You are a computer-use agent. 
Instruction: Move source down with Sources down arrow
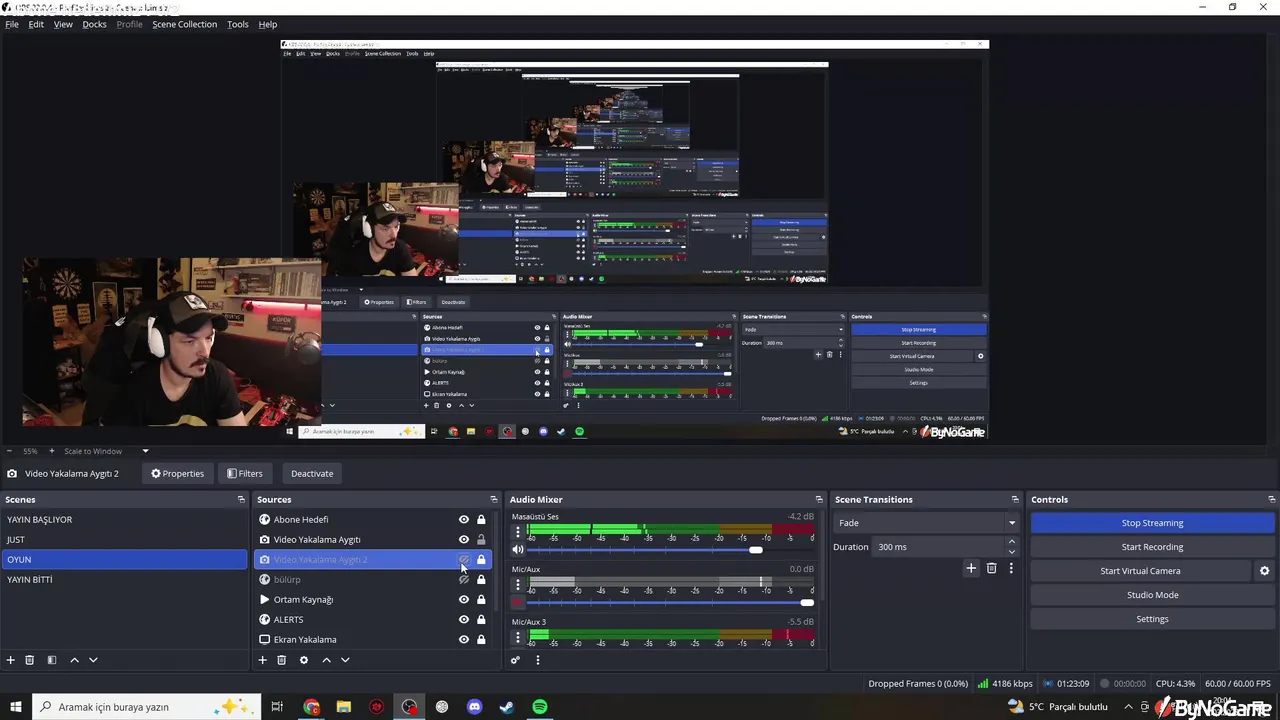coord(345,660)
